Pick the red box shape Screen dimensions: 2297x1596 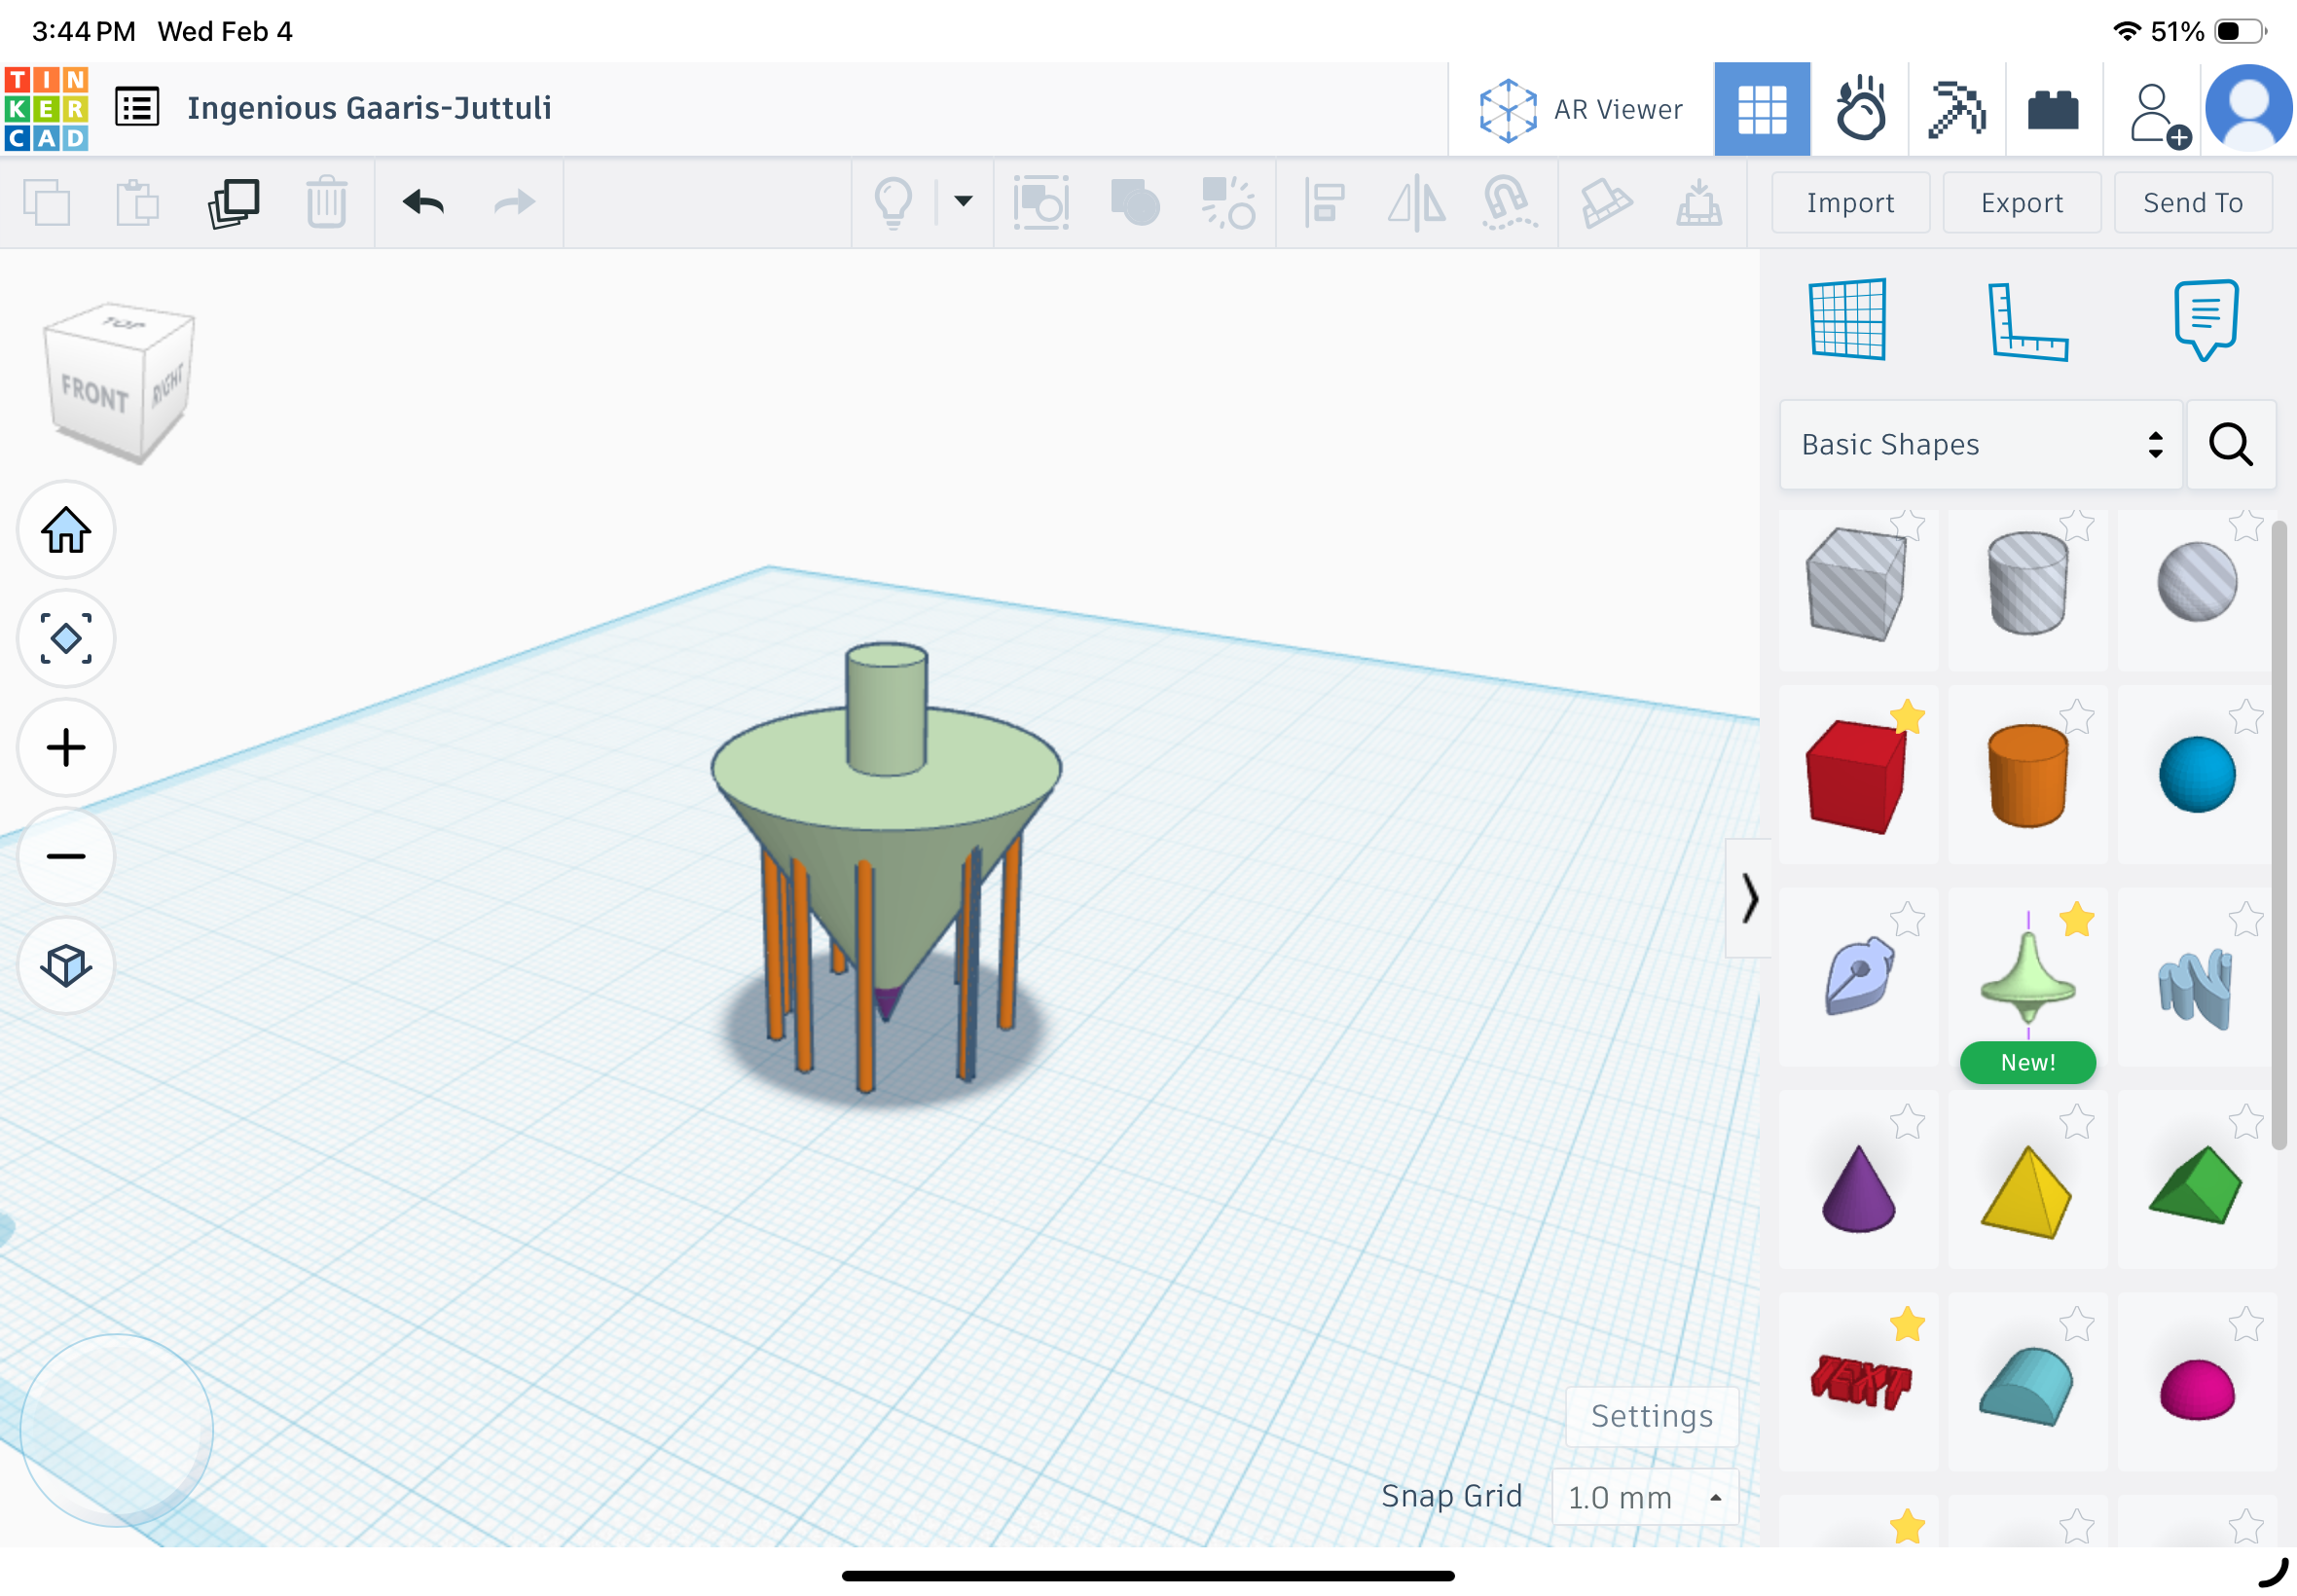1855,777
